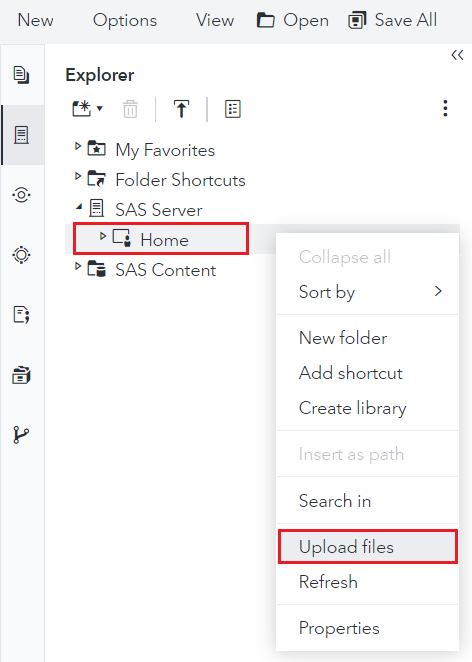This screenshot has width=472, height=662.
Task: Open the Explorer more options kebab menu
Action: click(445, 109)
